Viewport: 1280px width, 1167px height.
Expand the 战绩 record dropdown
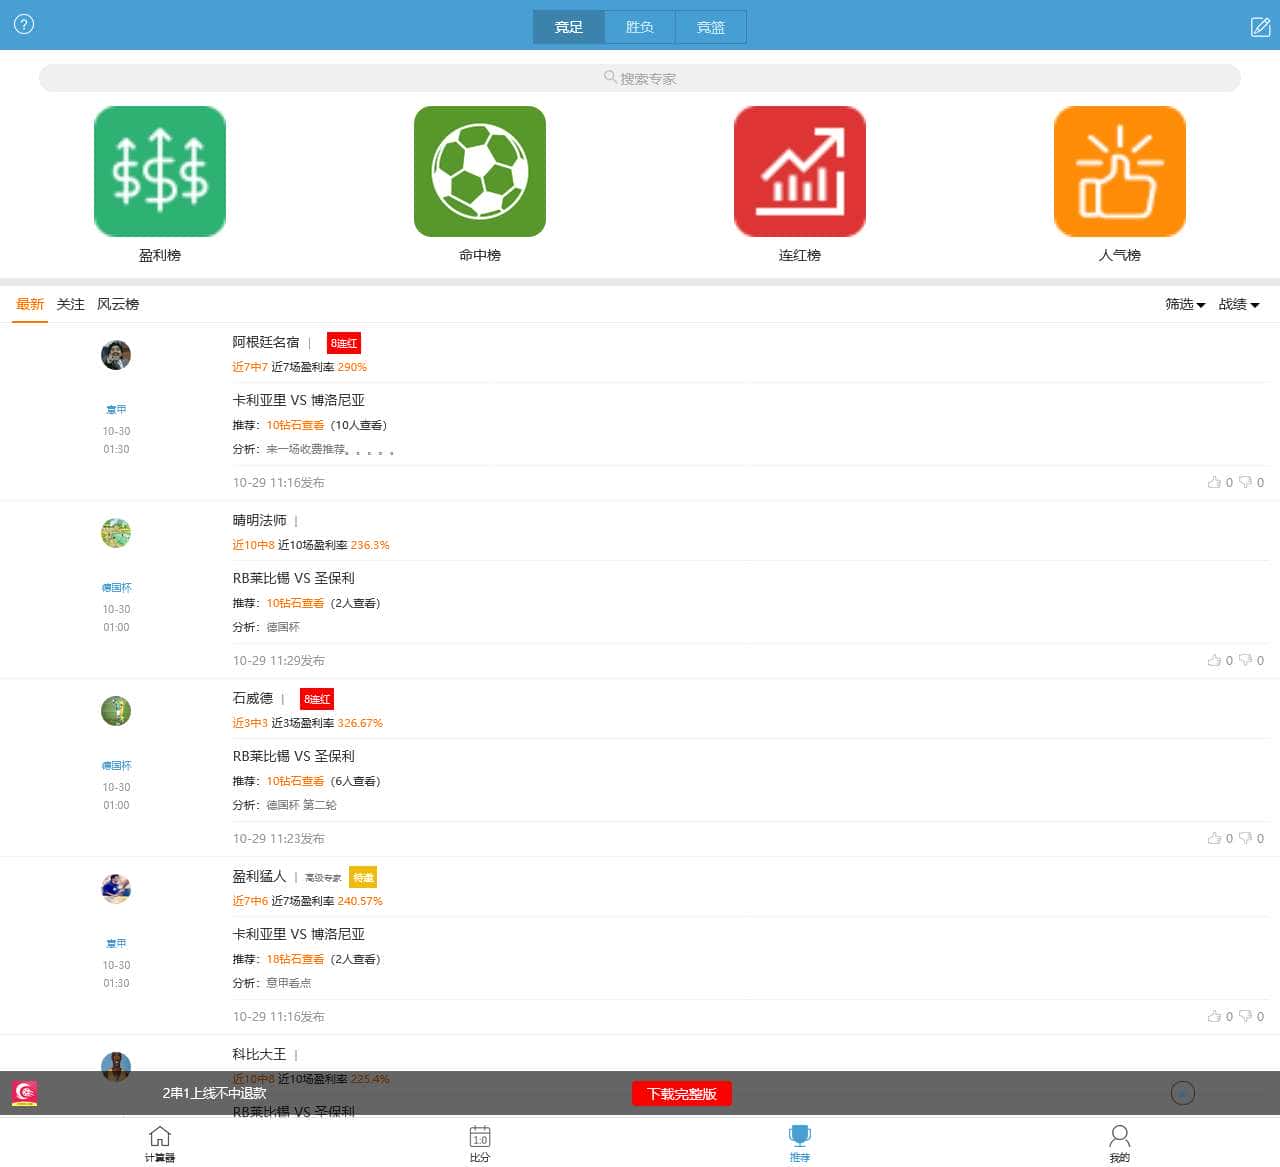click(x=1239, y=304)
